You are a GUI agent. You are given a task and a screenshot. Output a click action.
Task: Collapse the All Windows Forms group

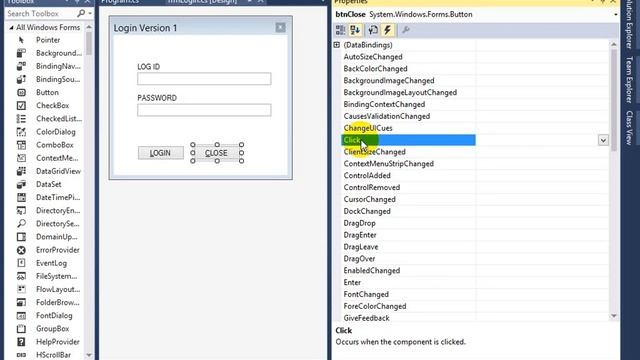click(x=11, y=27)
